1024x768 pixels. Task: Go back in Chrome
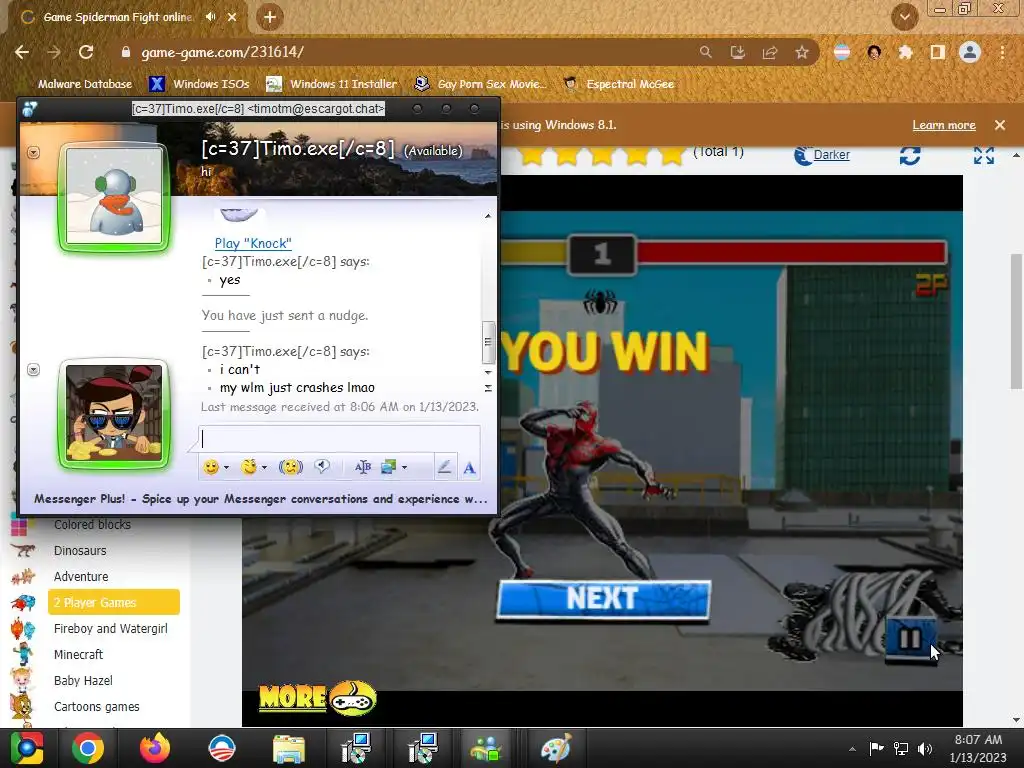(x=22, y=52)
